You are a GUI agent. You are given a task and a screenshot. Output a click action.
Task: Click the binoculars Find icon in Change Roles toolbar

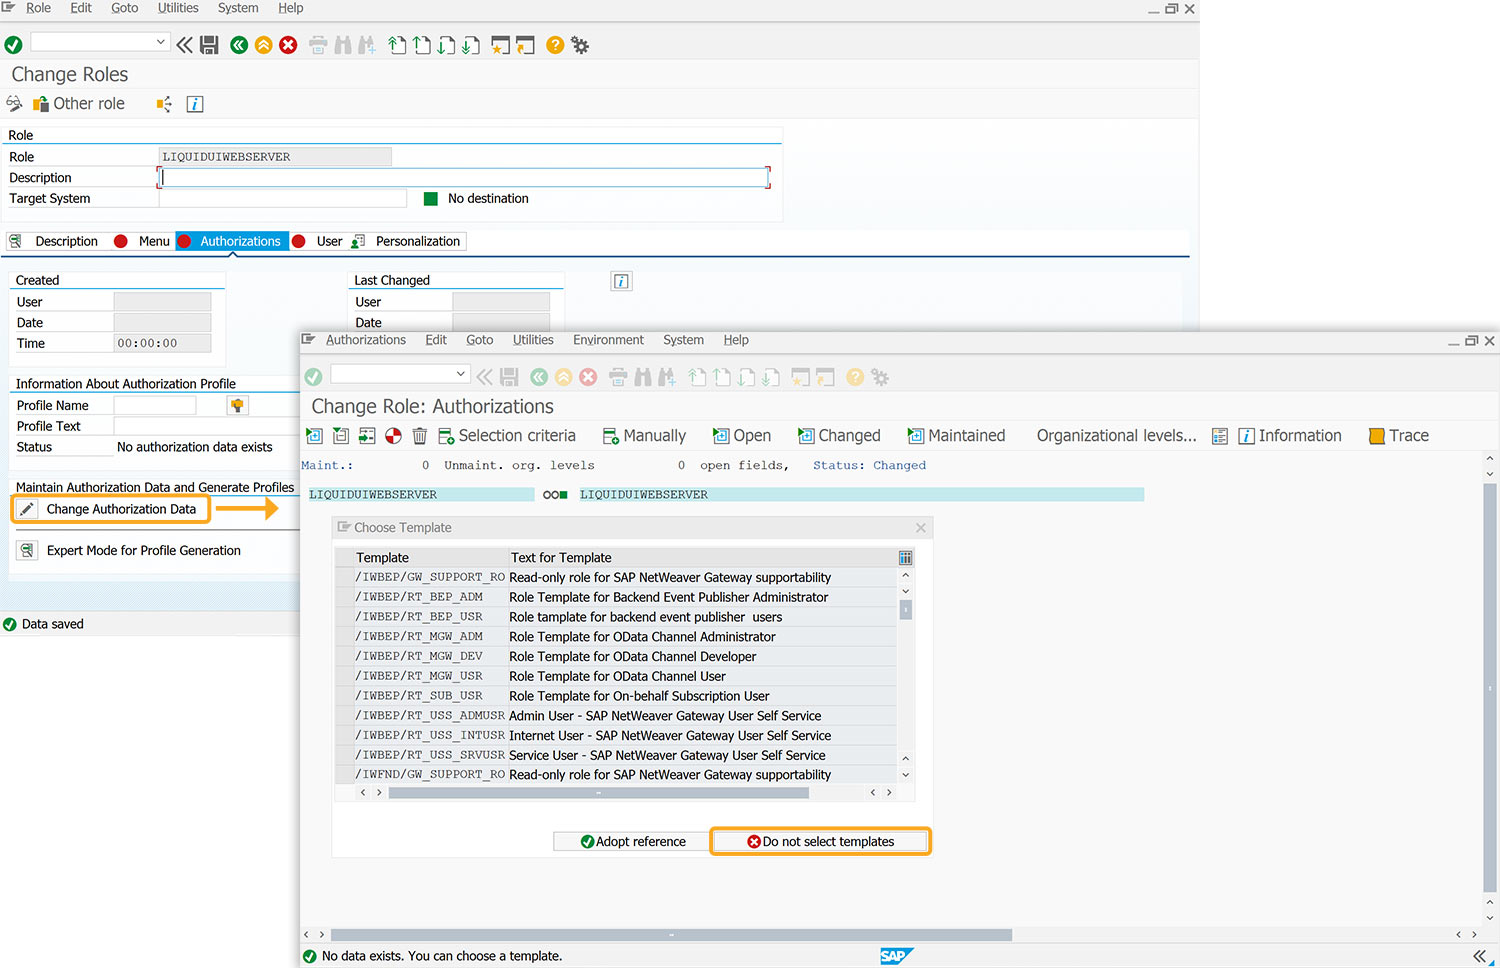click(x=343, y=45)
